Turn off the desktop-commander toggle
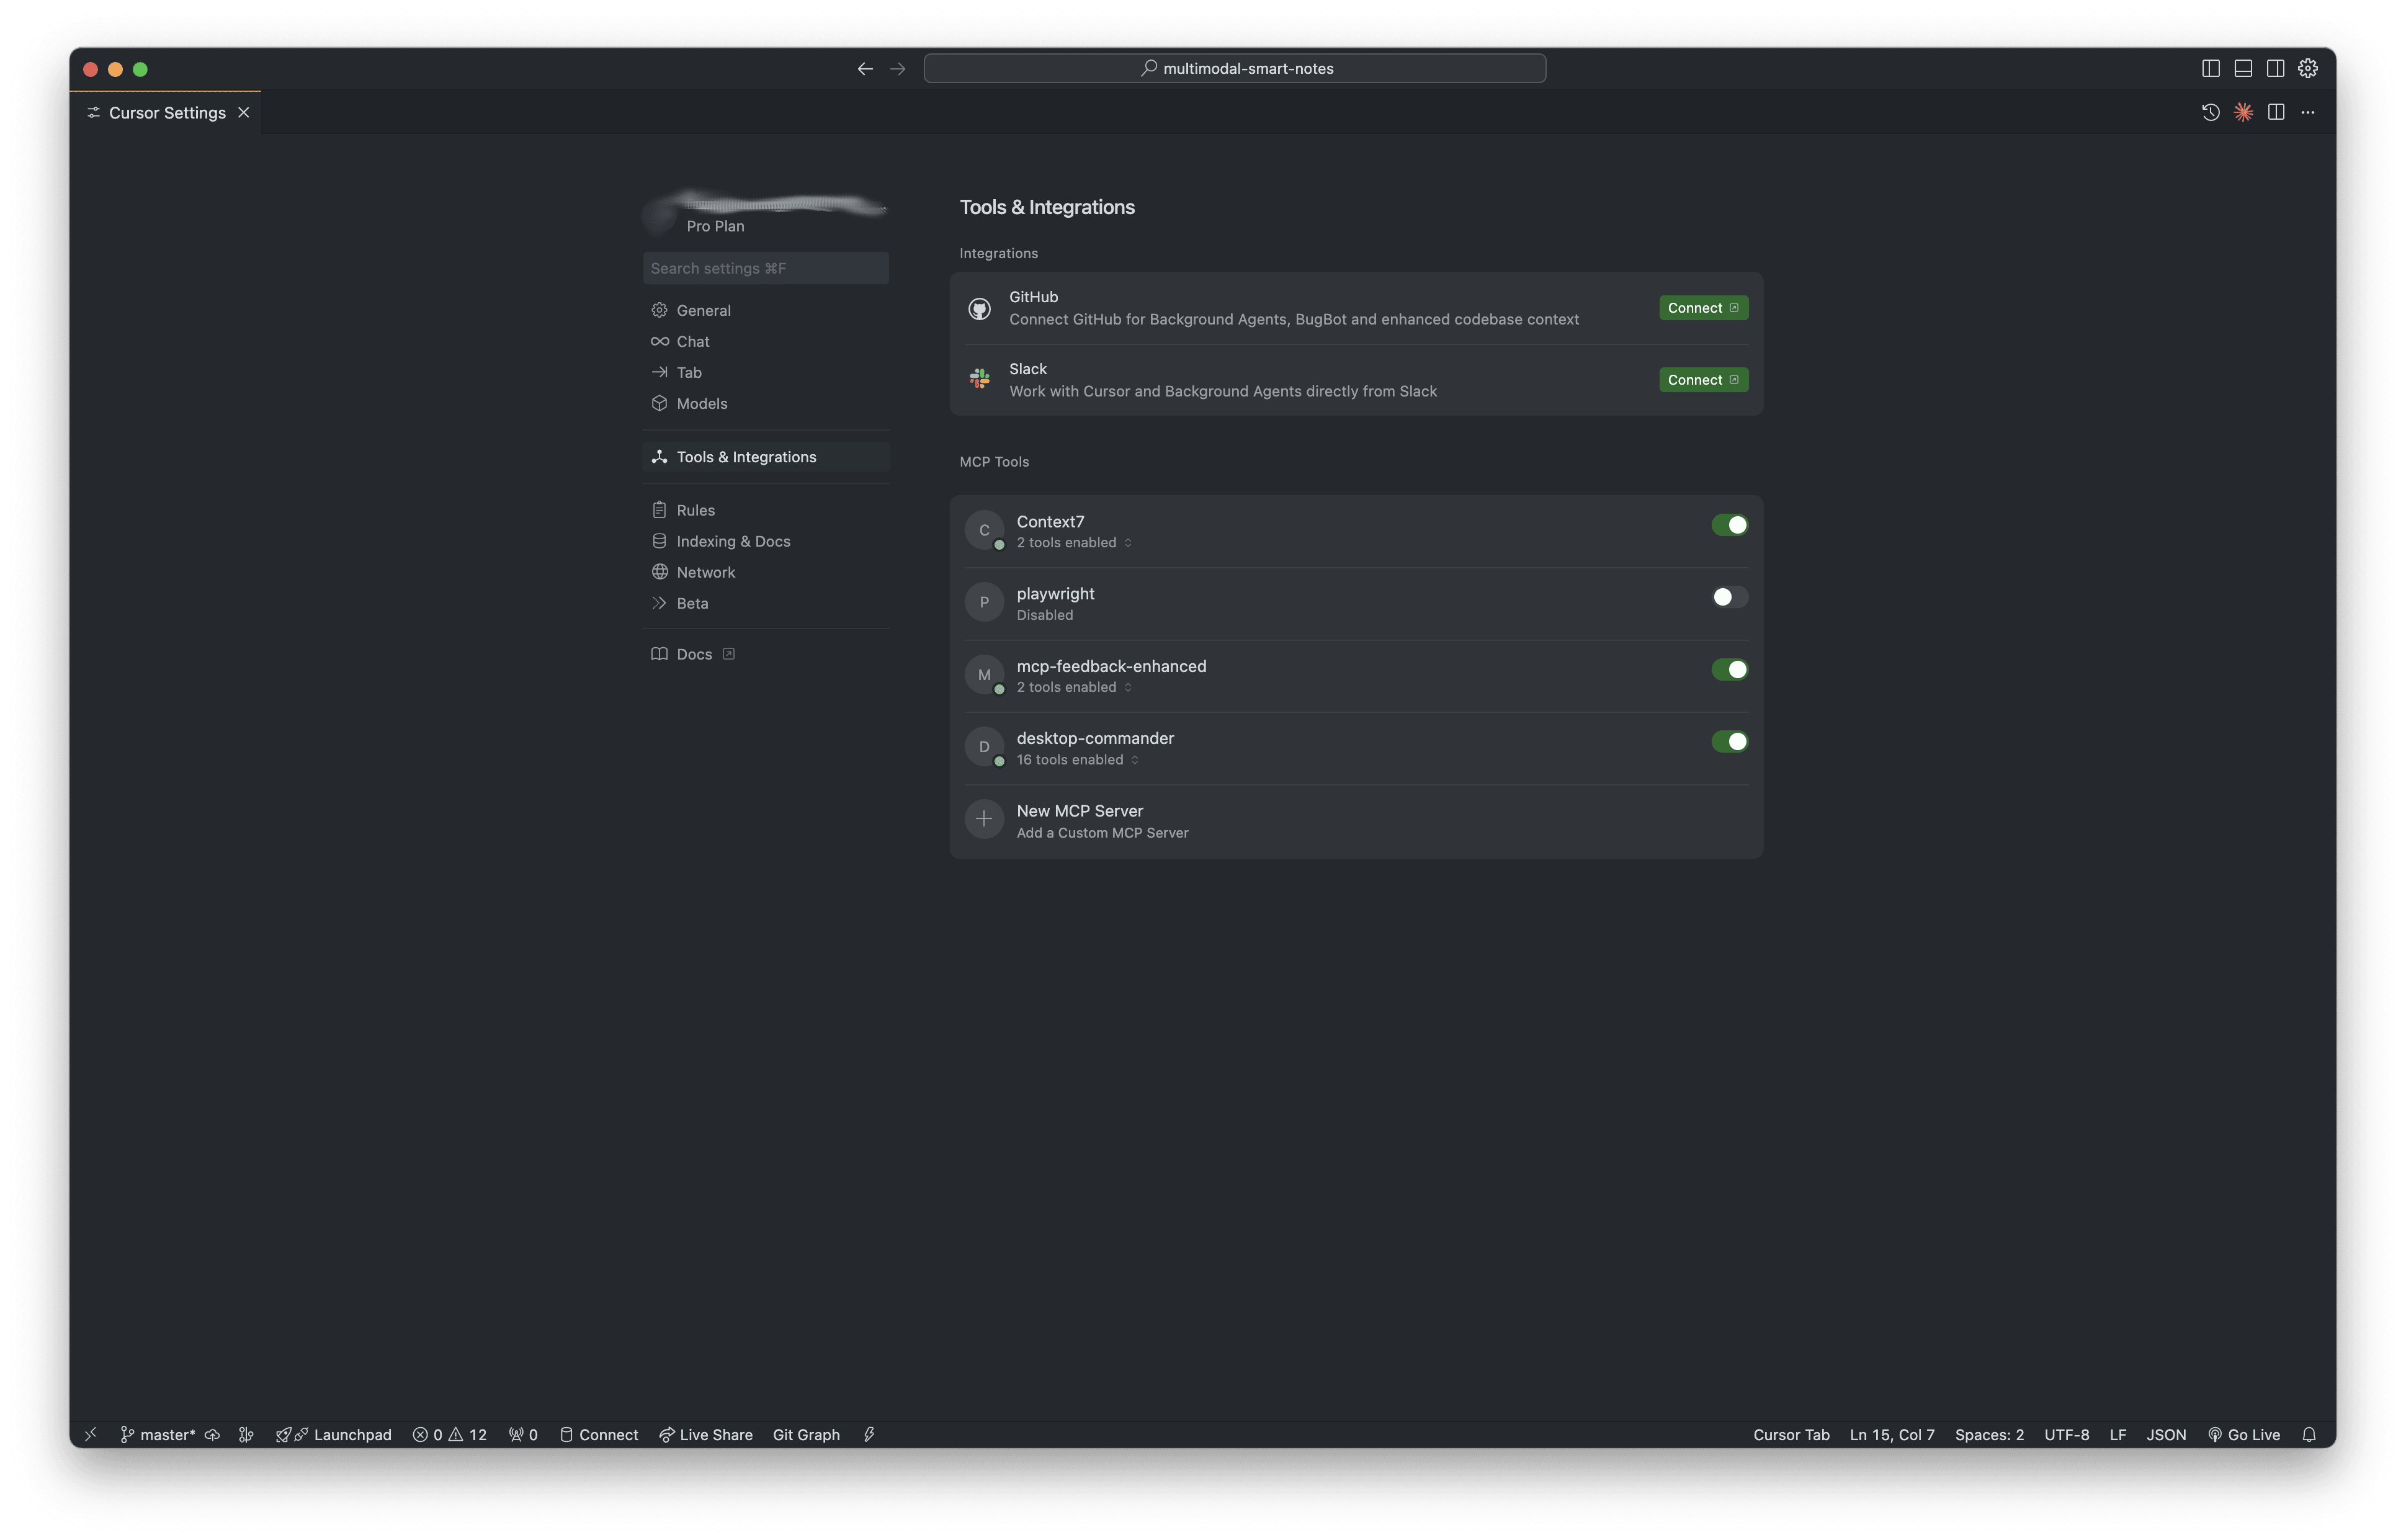The height and width of the screenshot is (1540, 2406). tap(1730, 741)
